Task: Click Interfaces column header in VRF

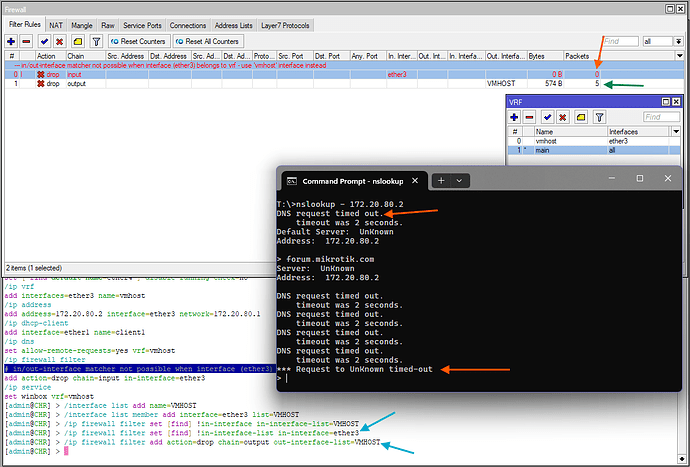Action: point(639,131)
